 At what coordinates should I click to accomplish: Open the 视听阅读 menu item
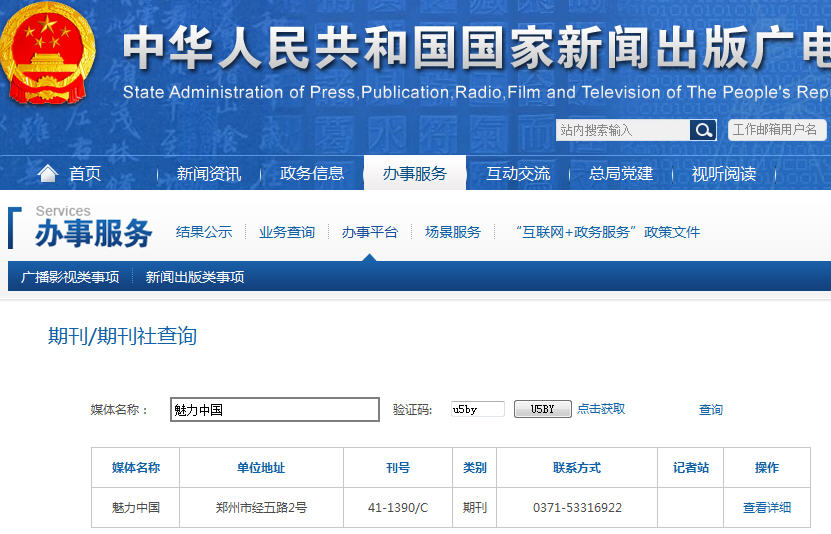(x=724, y=173)
